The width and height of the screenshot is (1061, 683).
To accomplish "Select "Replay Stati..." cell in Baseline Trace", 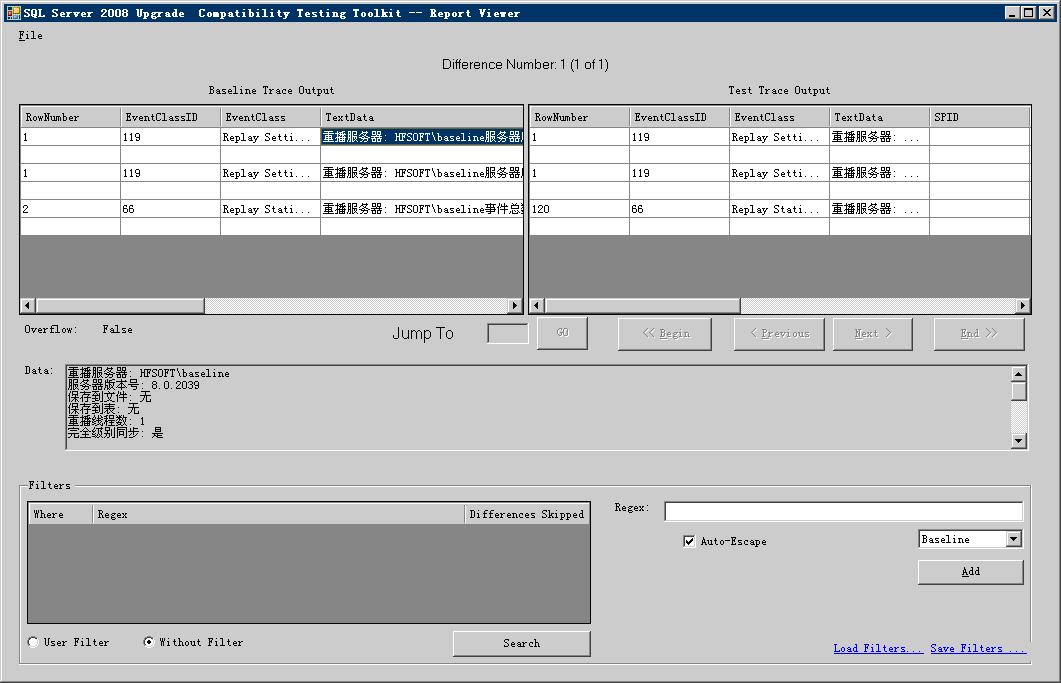I will click(x=271, y=209).
